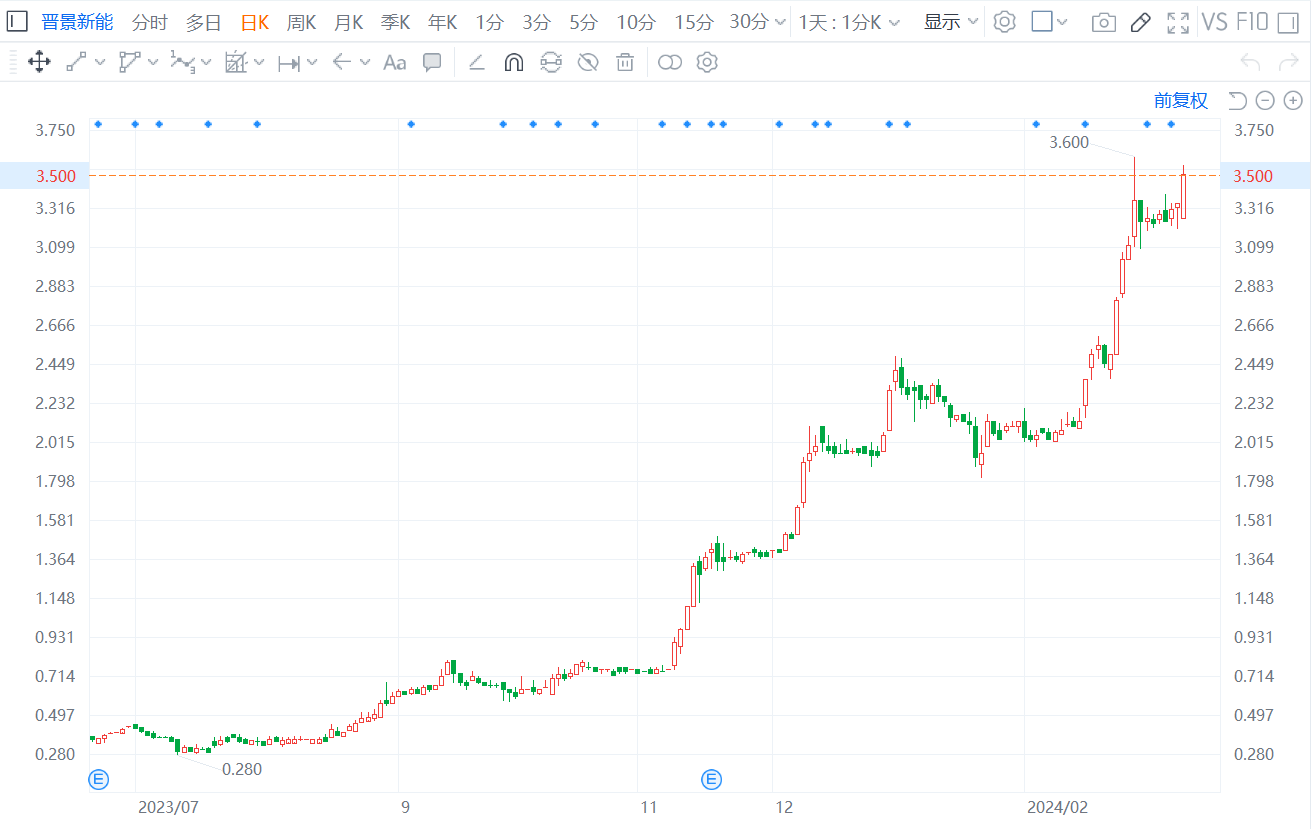Expand the 显示 display dropdown

(950, 22)
